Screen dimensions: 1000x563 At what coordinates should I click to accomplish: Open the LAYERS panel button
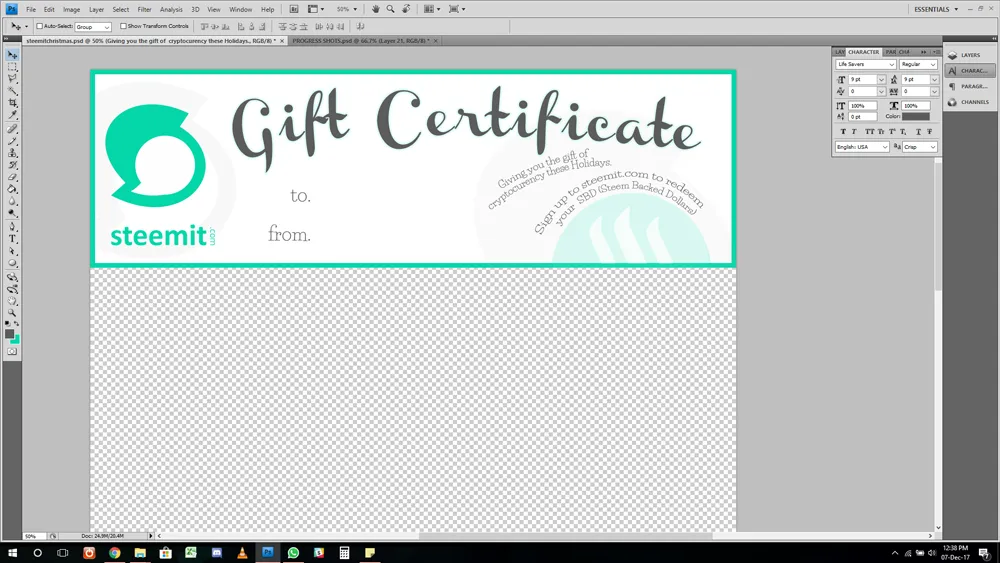pyautogui.click(x=969, y=55)
